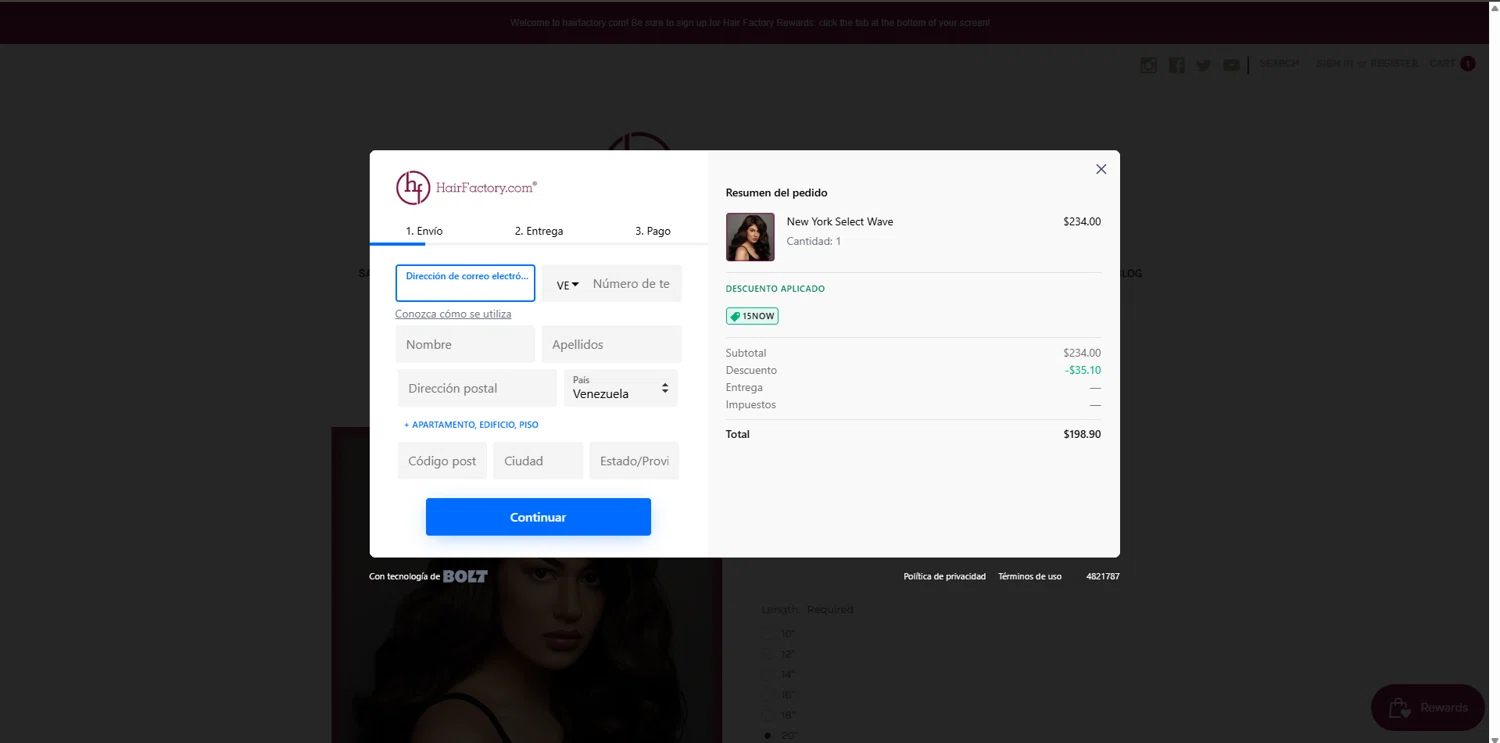This screenshot has width=1500, height=743.
Task: Click the Rewards gift bag icon
Action: [1399, 707]
